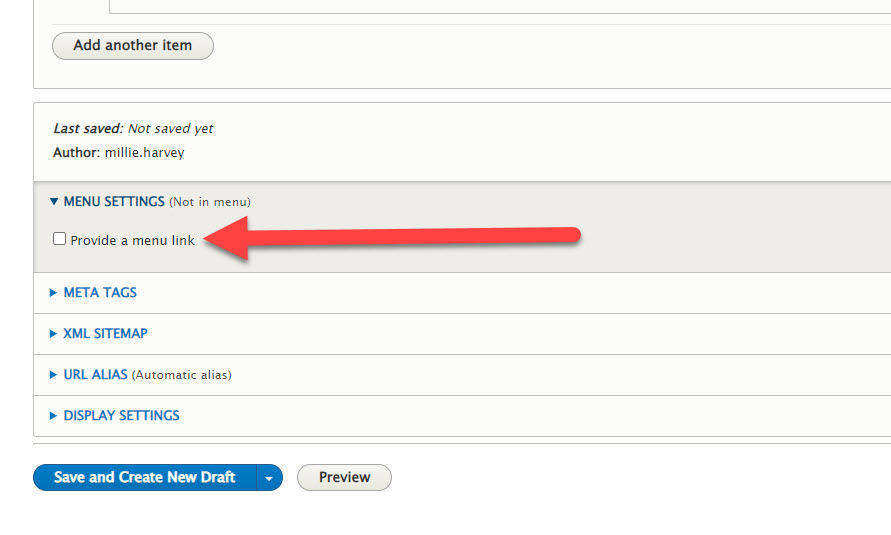The width and height of the screenshot is (891, 535).
Task: Check the Provide a menu link checkbox
Action: pos(60,239)
